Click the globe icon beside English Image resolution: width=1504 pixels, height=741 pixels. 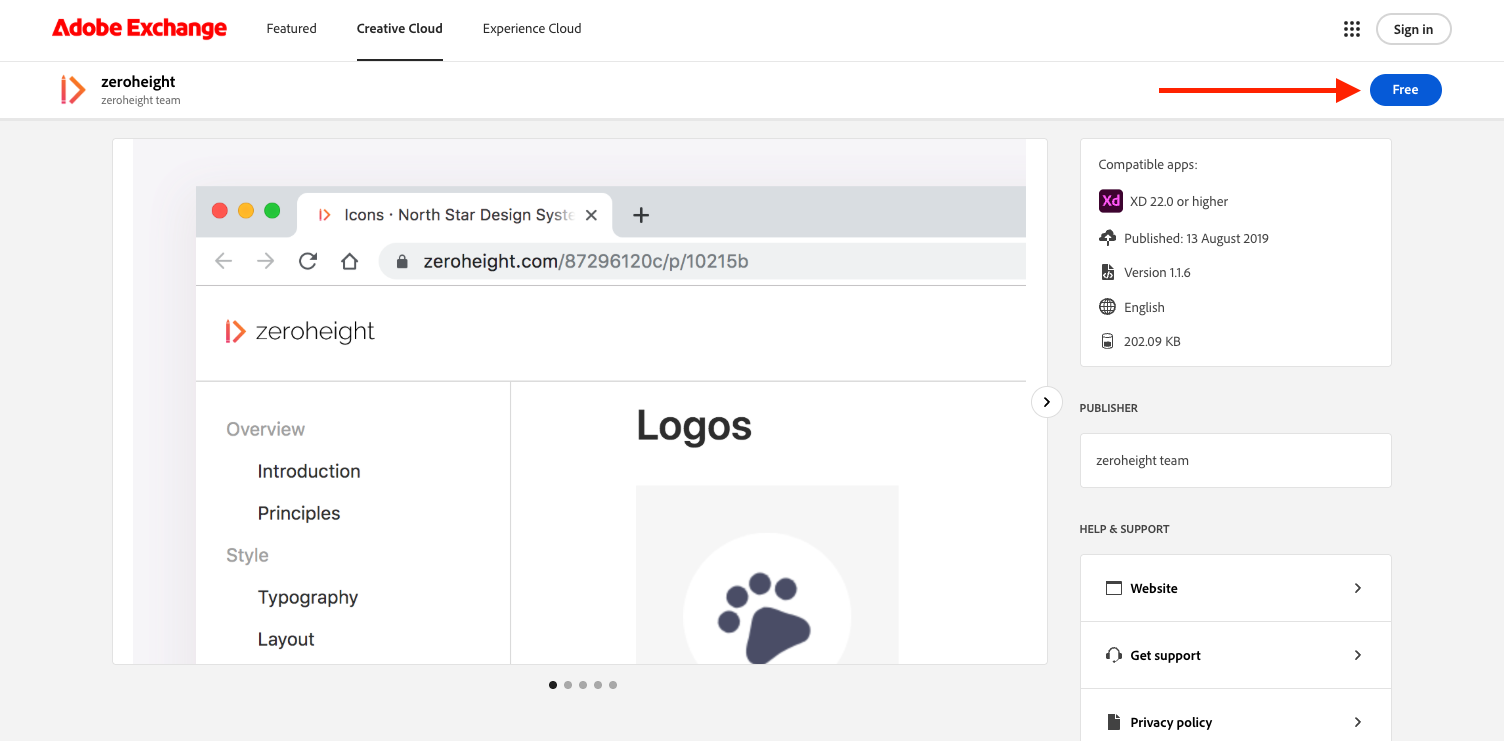[x=1108, y=306]
